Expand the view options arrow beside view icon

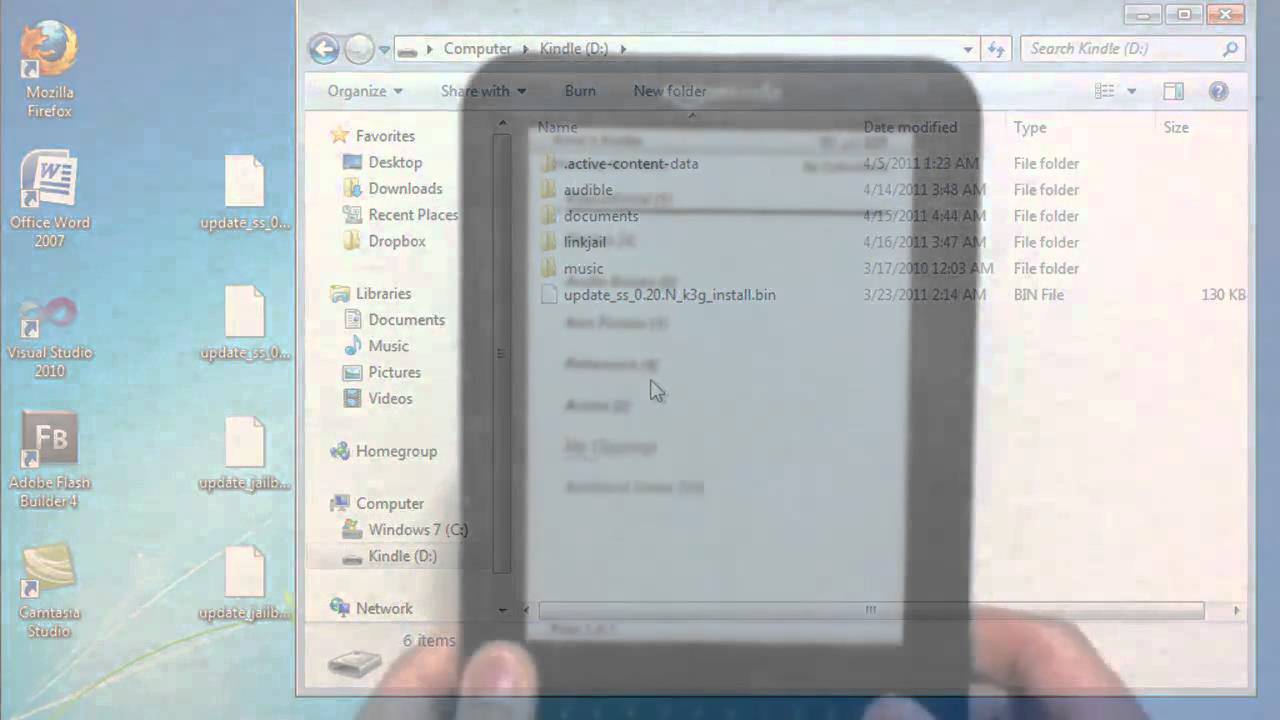pos(1132,91)
